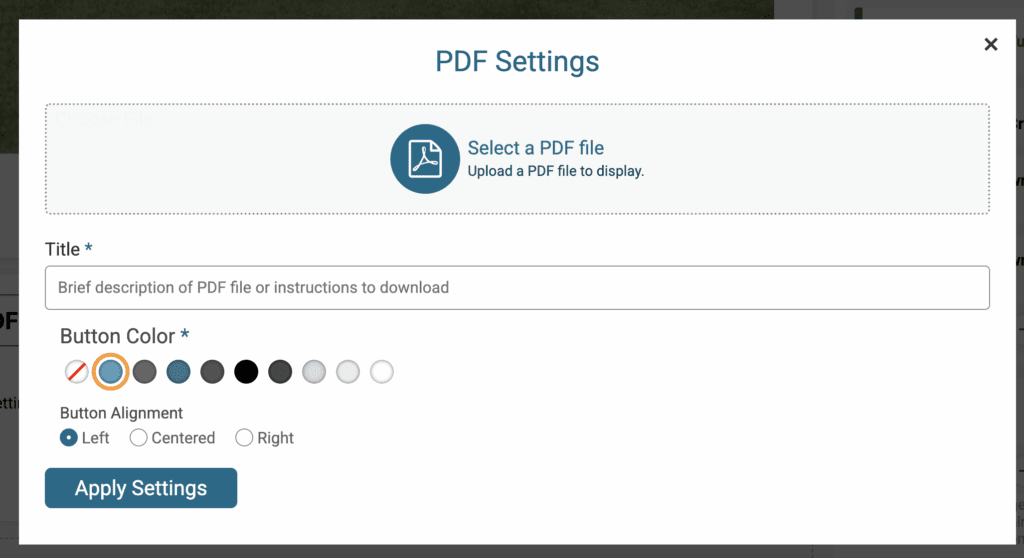Click the Apply Settings button
The image size is (1024, 558).
[141, 487]
